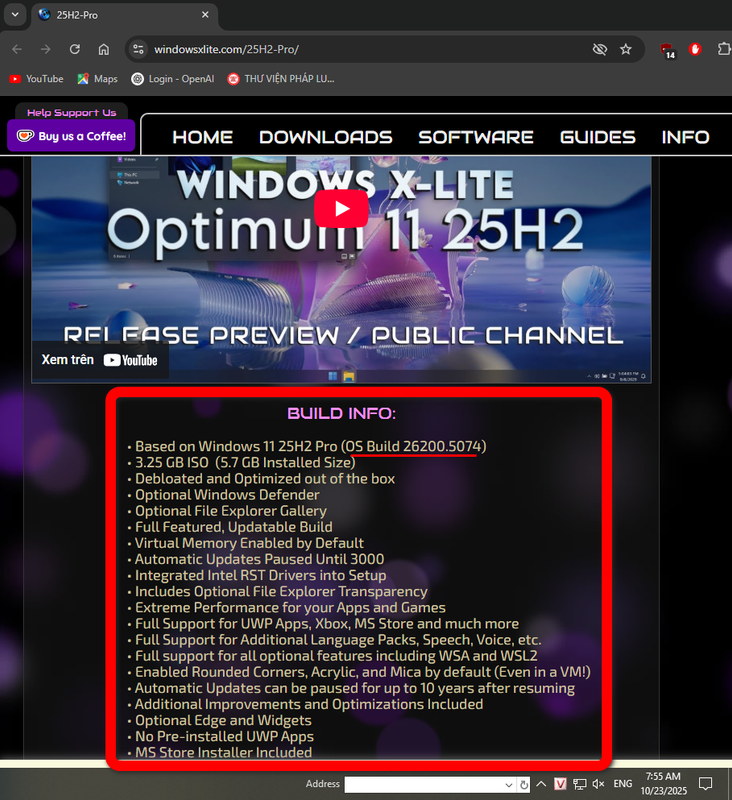This screenshot has width=732, height=800.
Task: Click 'Integrated Intel RST Drivers into Setup'
Action: (x=261, y=575)
